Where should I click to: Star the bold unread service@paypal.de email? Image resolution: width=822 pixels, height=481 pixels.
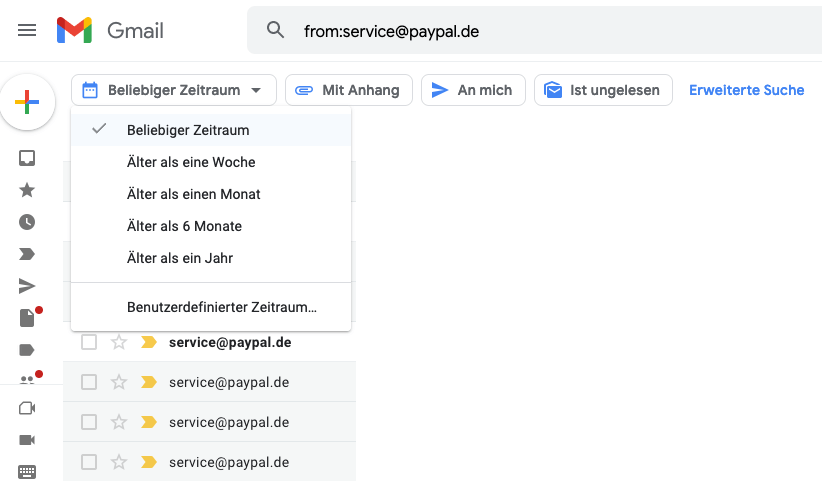pyautogui.click(x=119, y=342)
